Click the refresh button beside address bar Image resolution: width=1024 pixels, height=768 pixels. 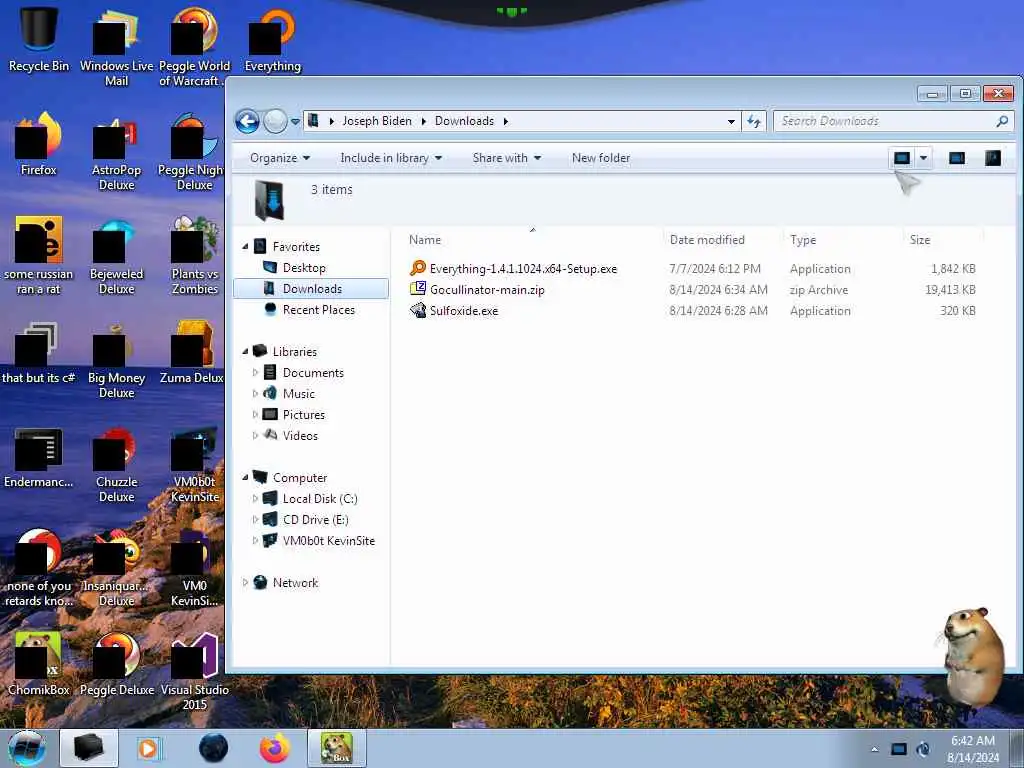754,121
